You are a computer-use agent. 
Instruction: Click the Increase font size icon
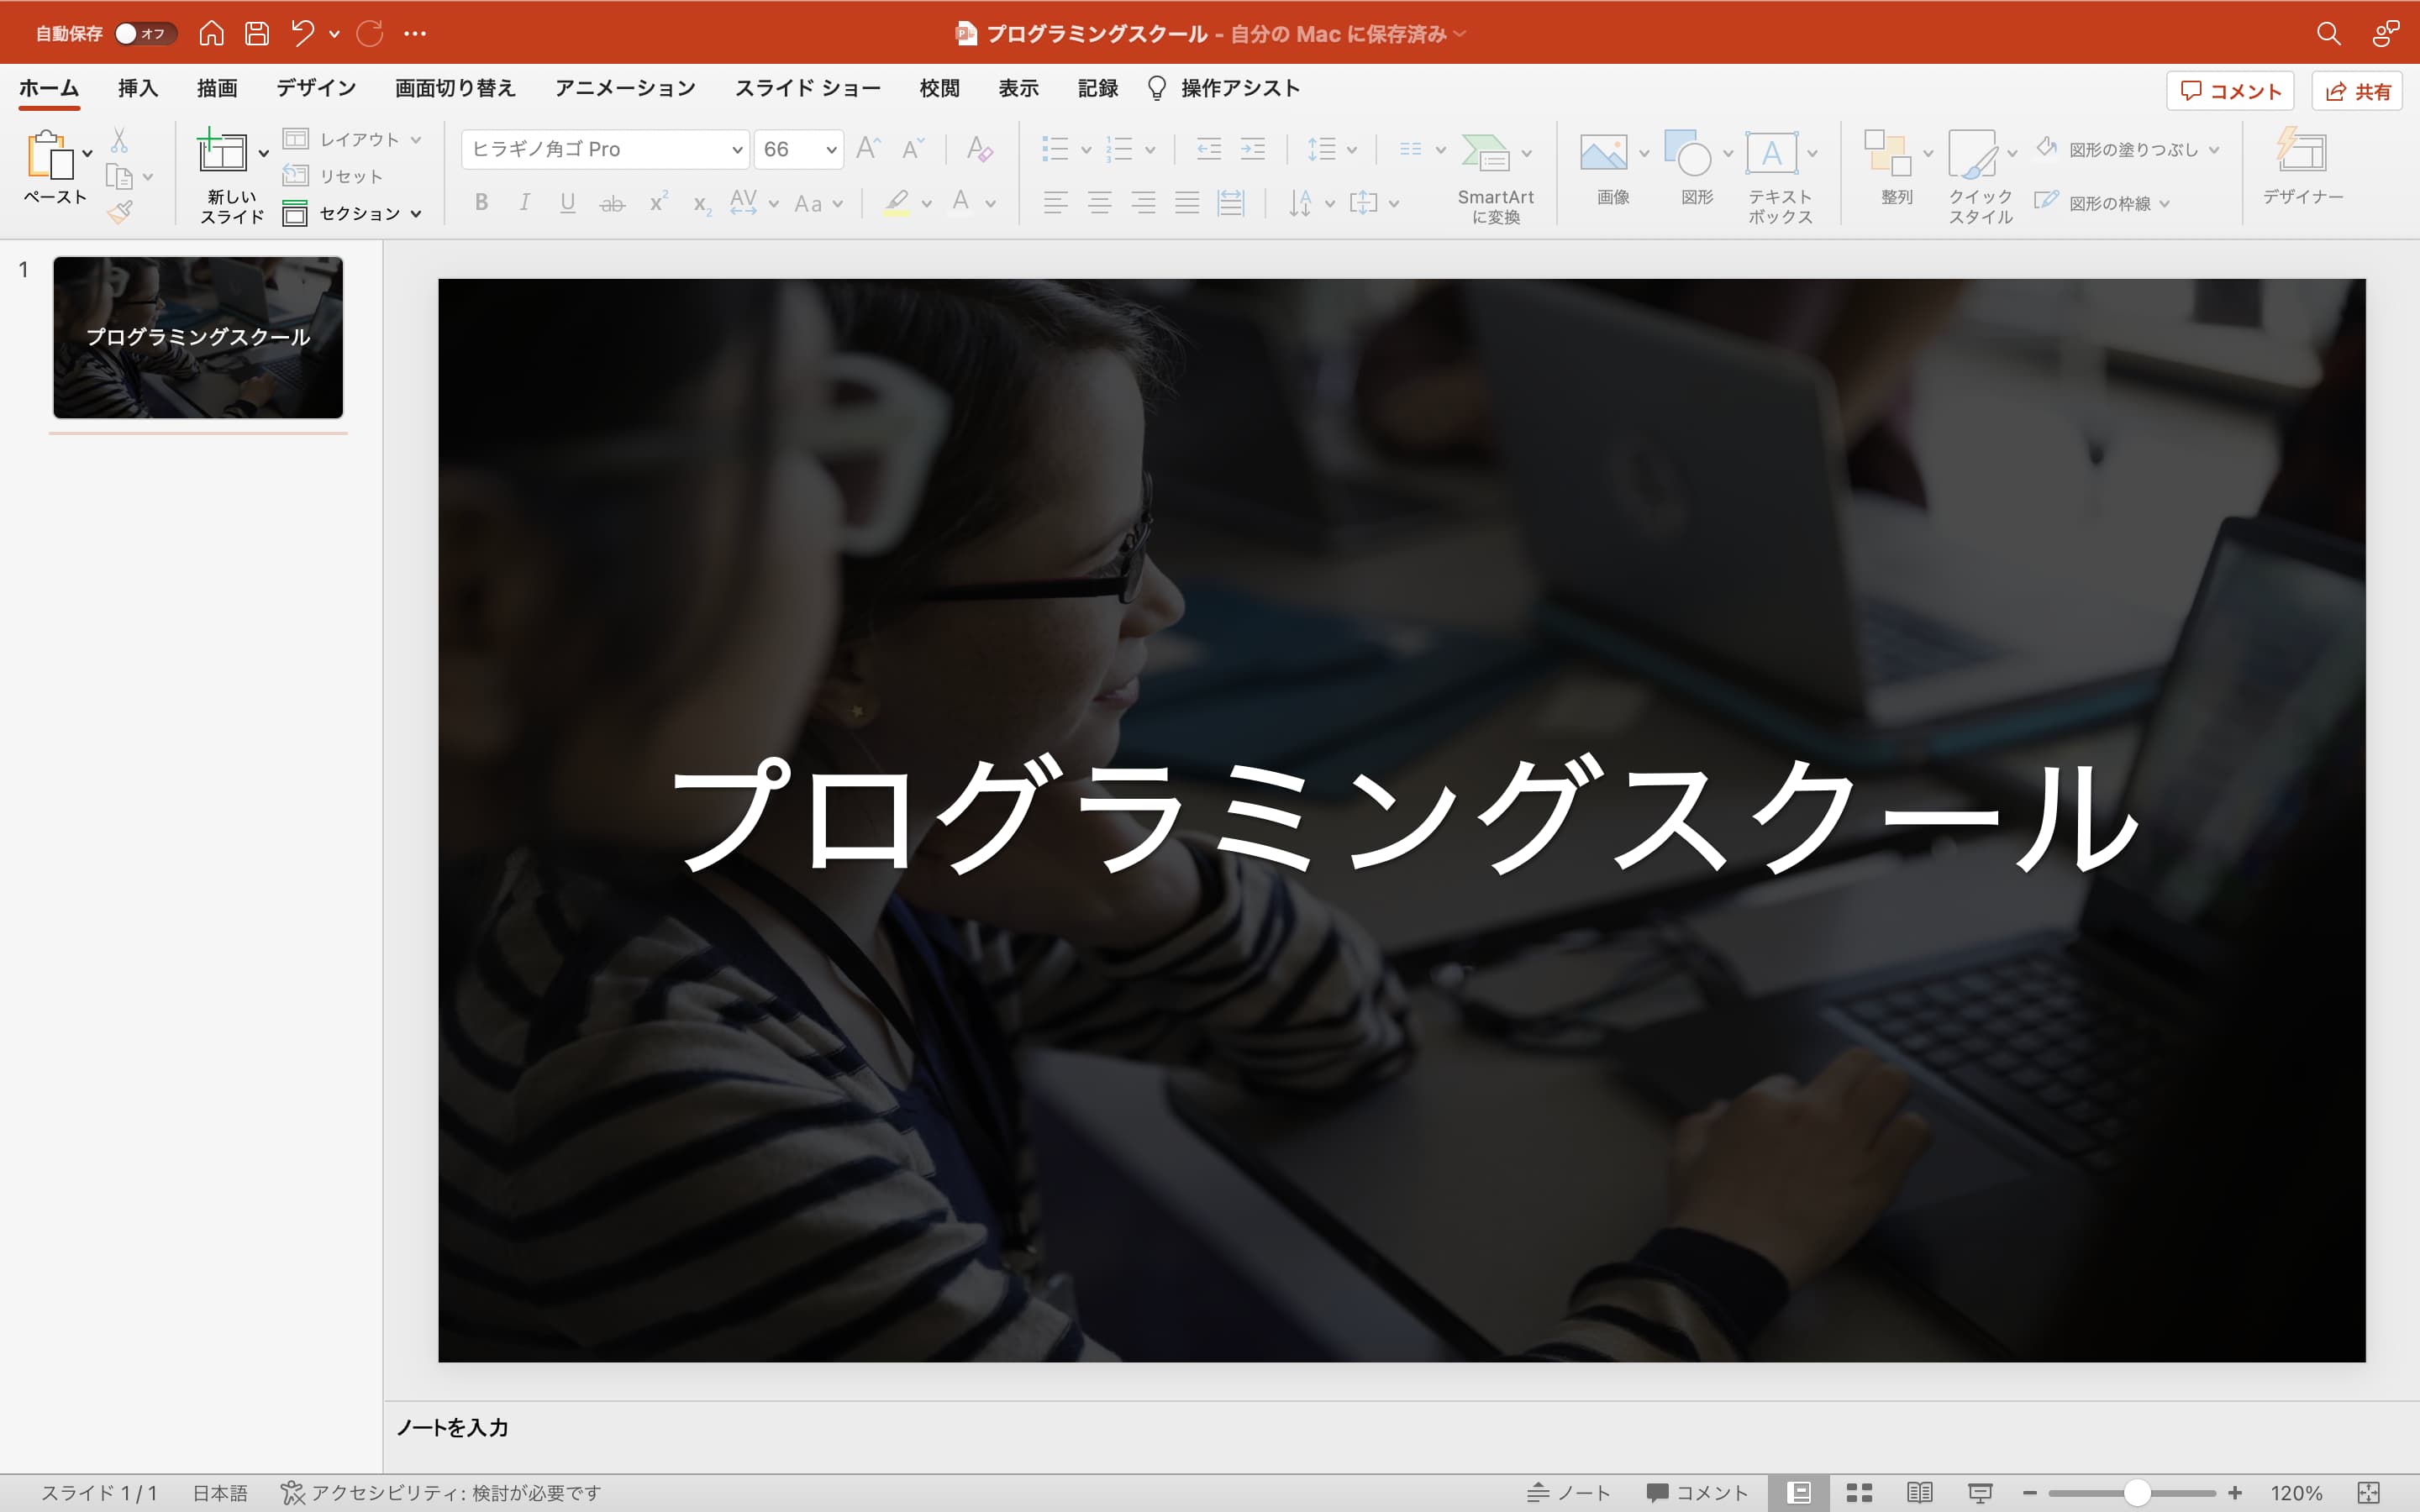pos(868,149)
